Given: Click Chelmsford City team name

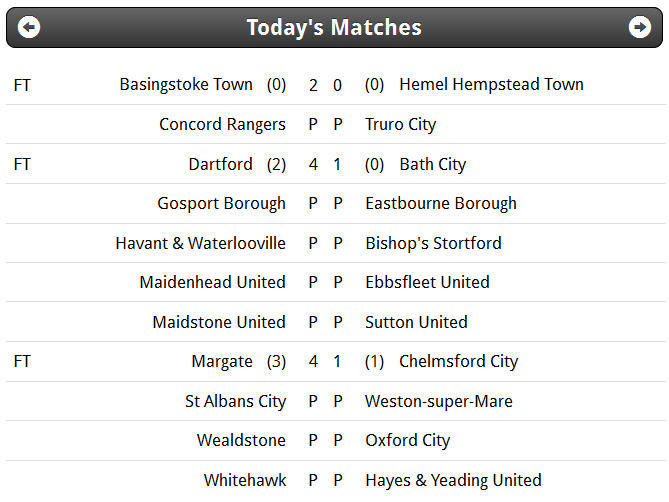Looking at the screenshot, I should pos(459,362).
